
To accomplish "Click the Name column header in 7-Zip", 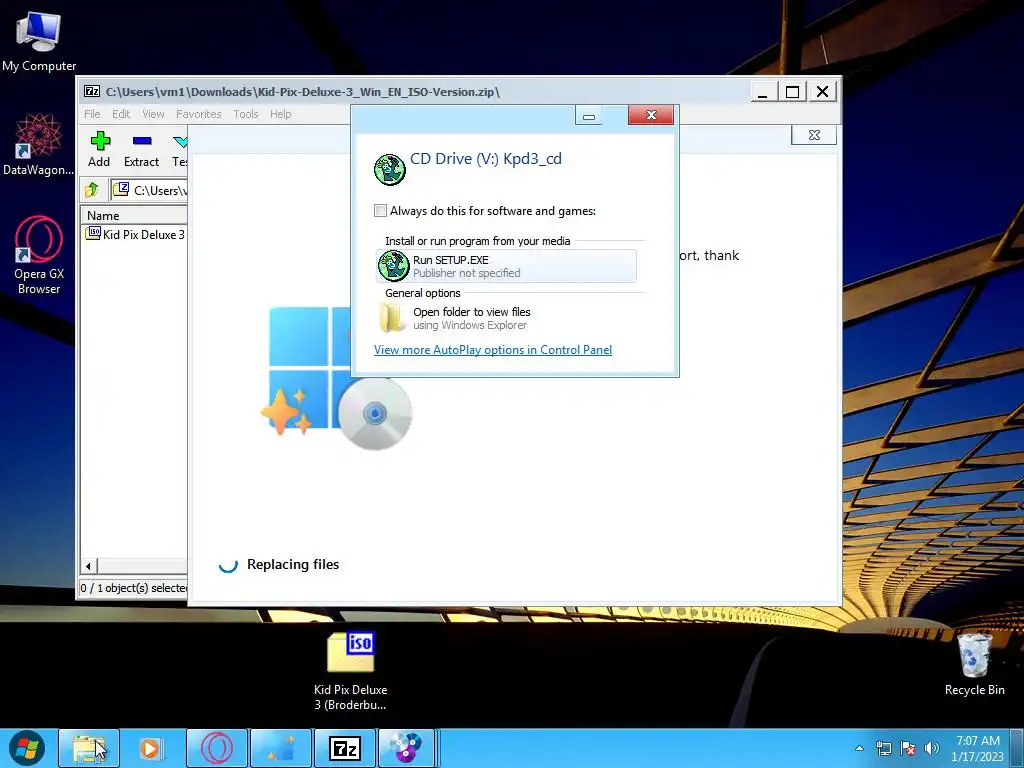I will pos(134,216).
